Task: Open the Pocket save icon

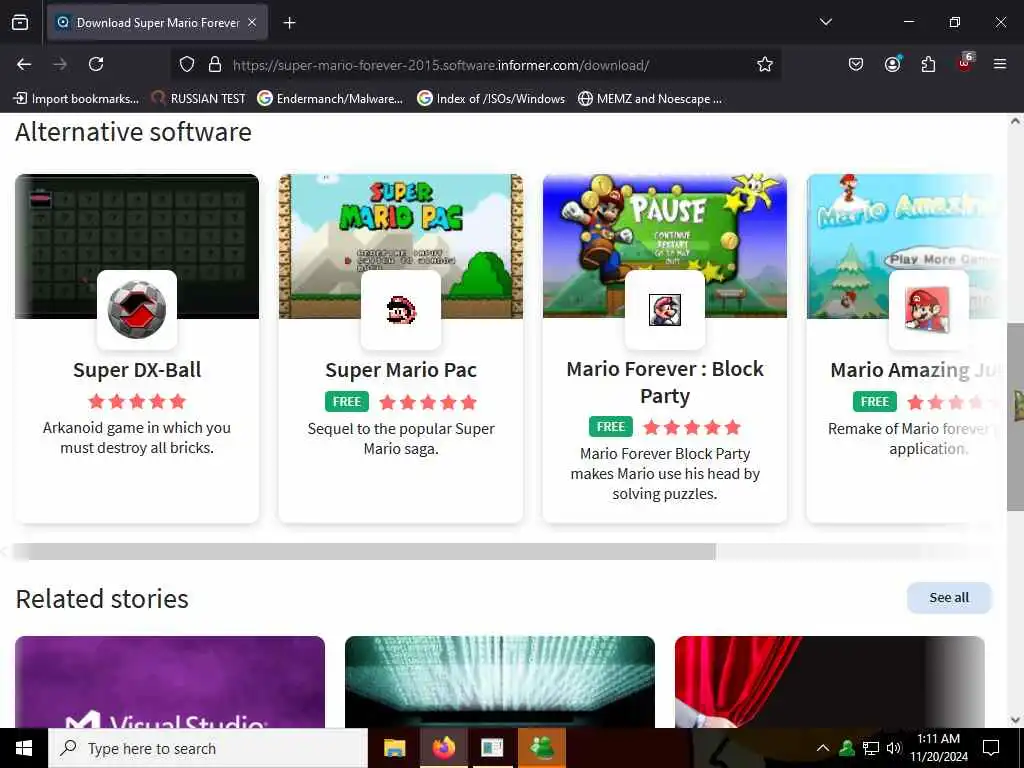Action: (x=856, y=64)
